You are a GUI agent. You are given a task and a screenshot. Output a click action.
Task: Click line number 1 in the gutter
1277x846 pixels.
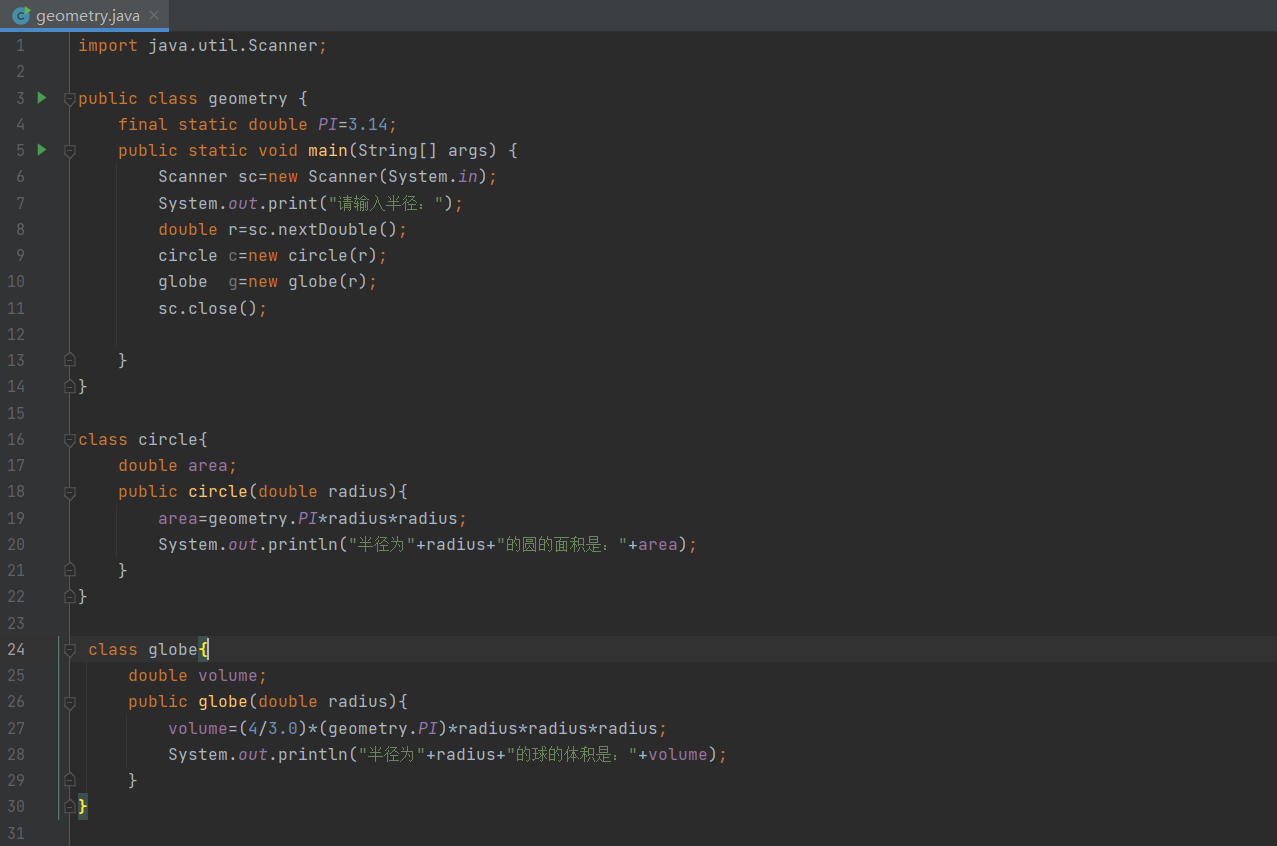pos(20,46)
